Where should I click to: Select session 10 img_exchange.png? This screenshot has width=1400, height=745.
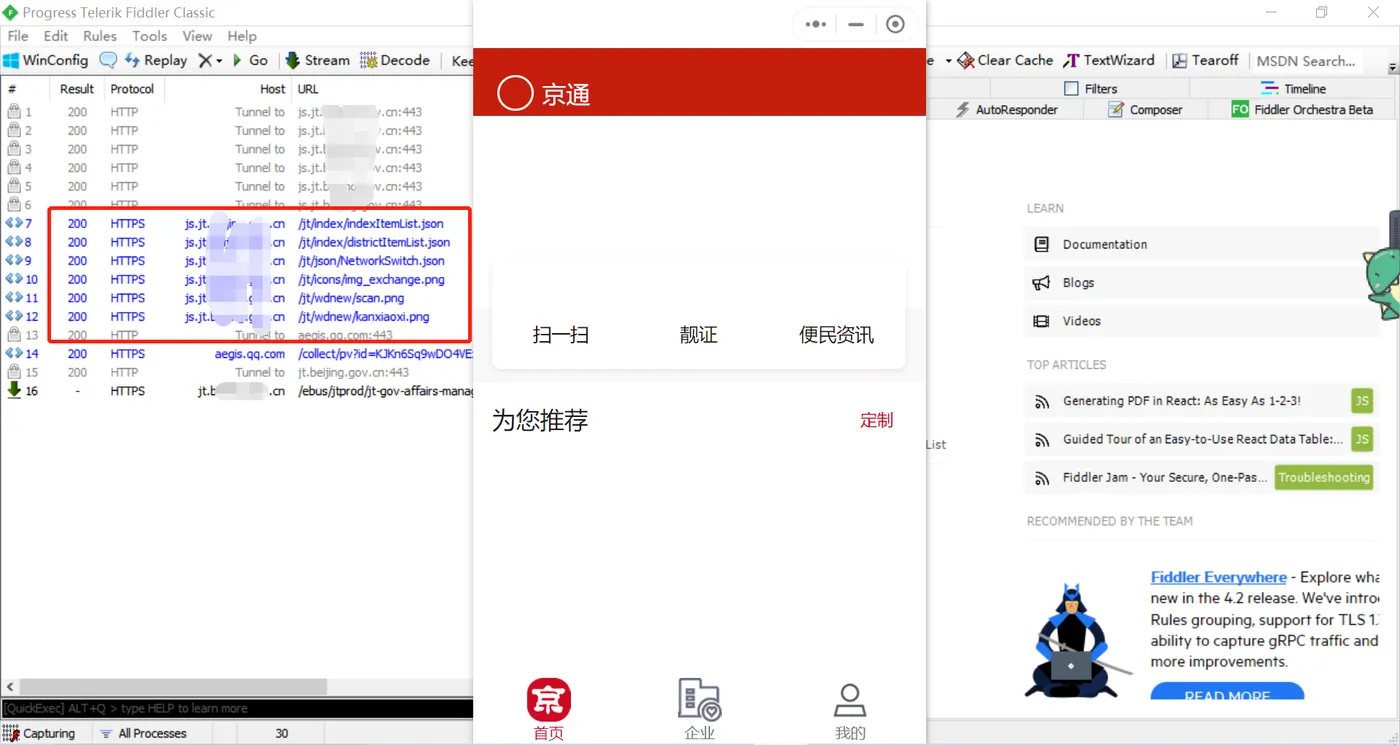pyautogui.click(x=236, y=279)
